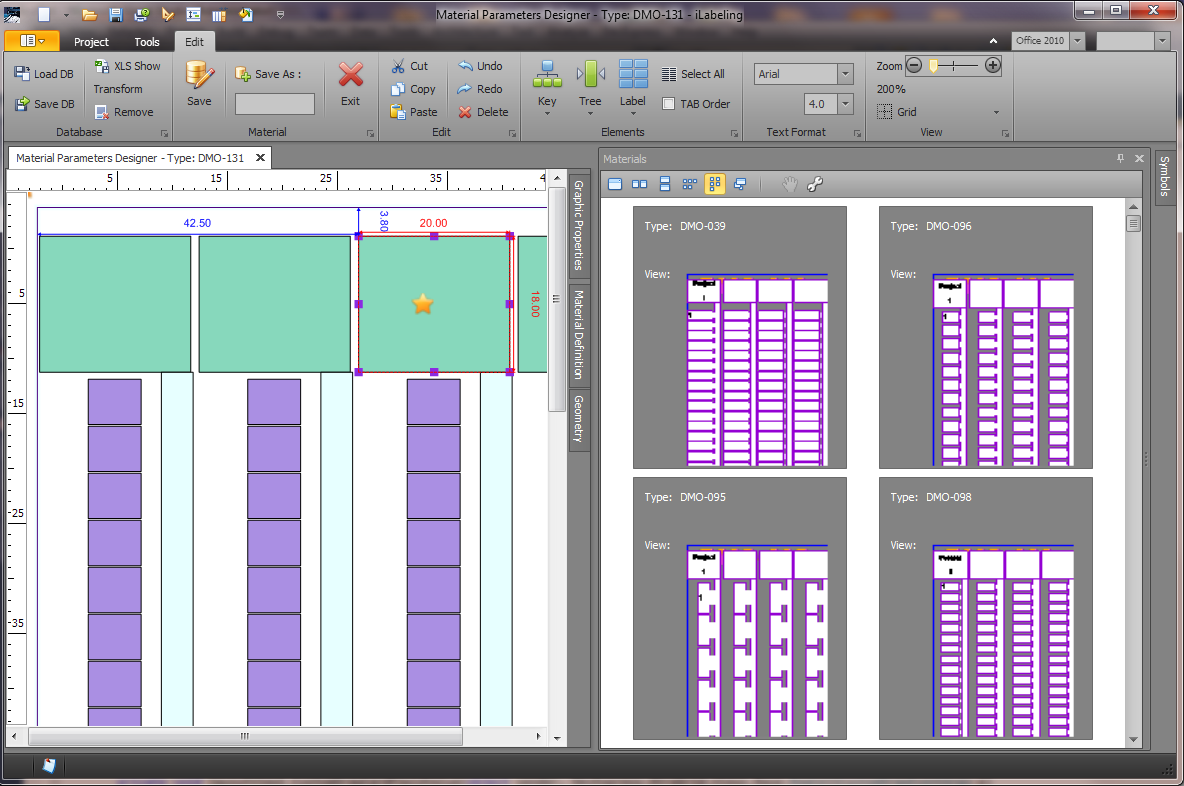Select the DMO-095 material thumbnail
This screenshot has height=786, width=1184.
740,609
